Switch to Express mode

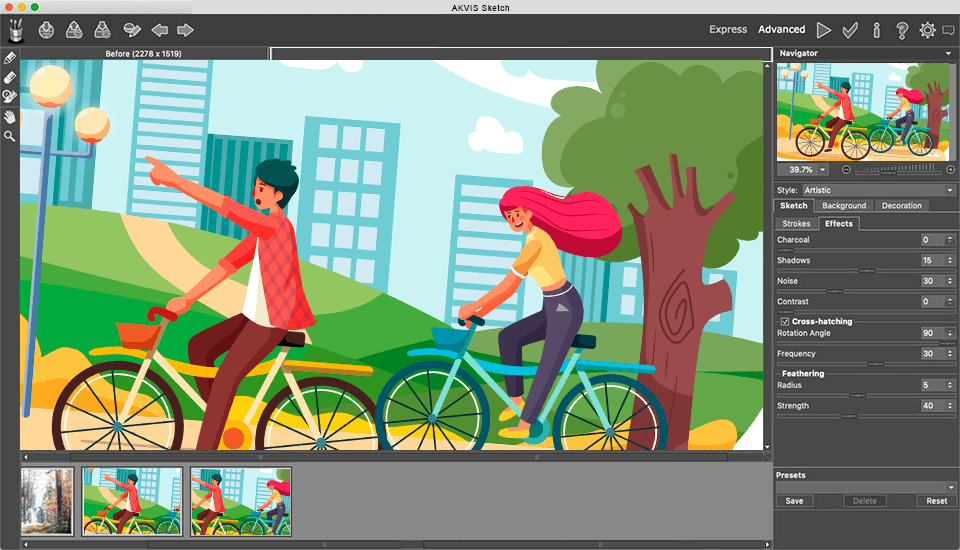728,30
